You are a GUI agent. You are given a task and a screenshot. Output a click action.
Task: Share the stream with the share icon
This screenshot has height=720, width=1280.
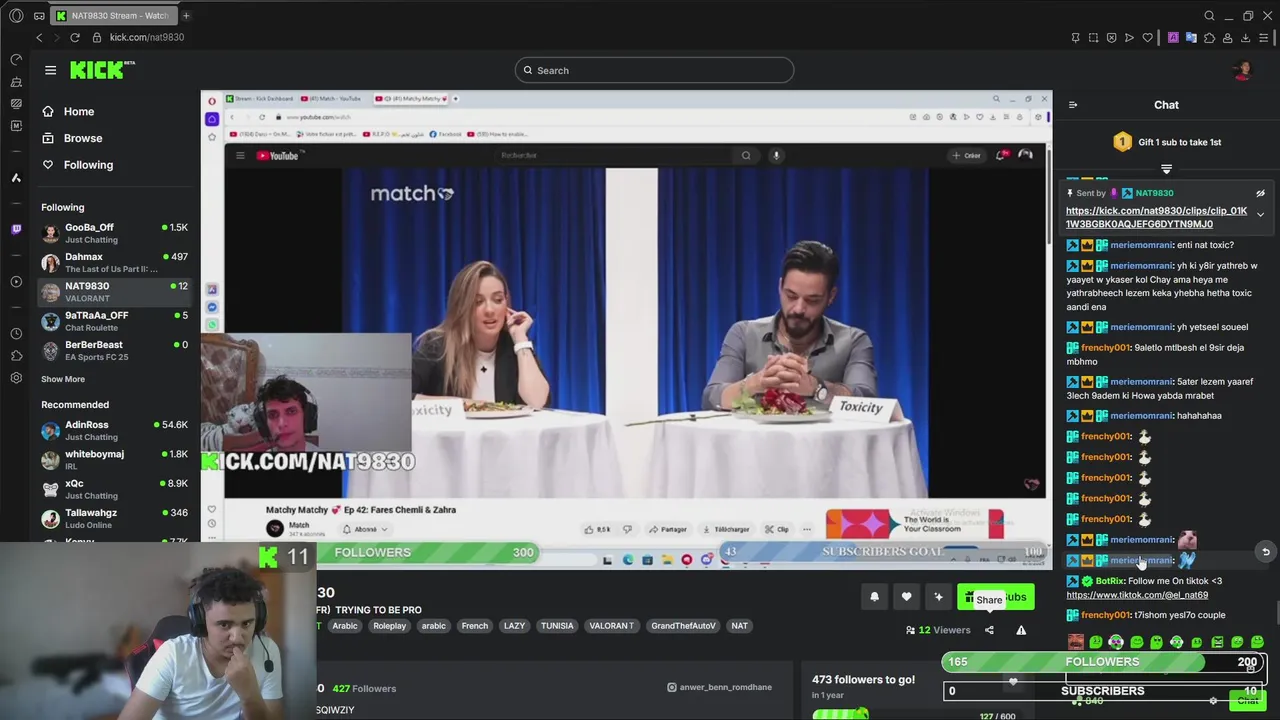tap(989, 630)
